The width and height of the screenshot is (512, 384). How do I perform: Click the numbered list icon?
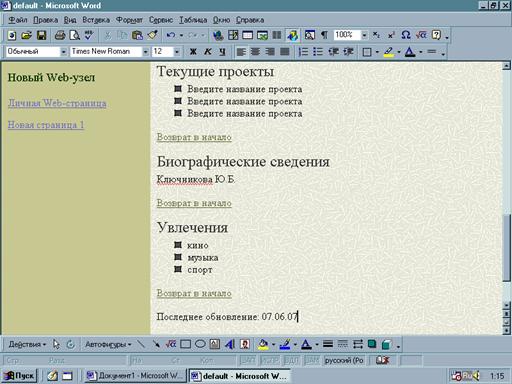pos(303,52)
